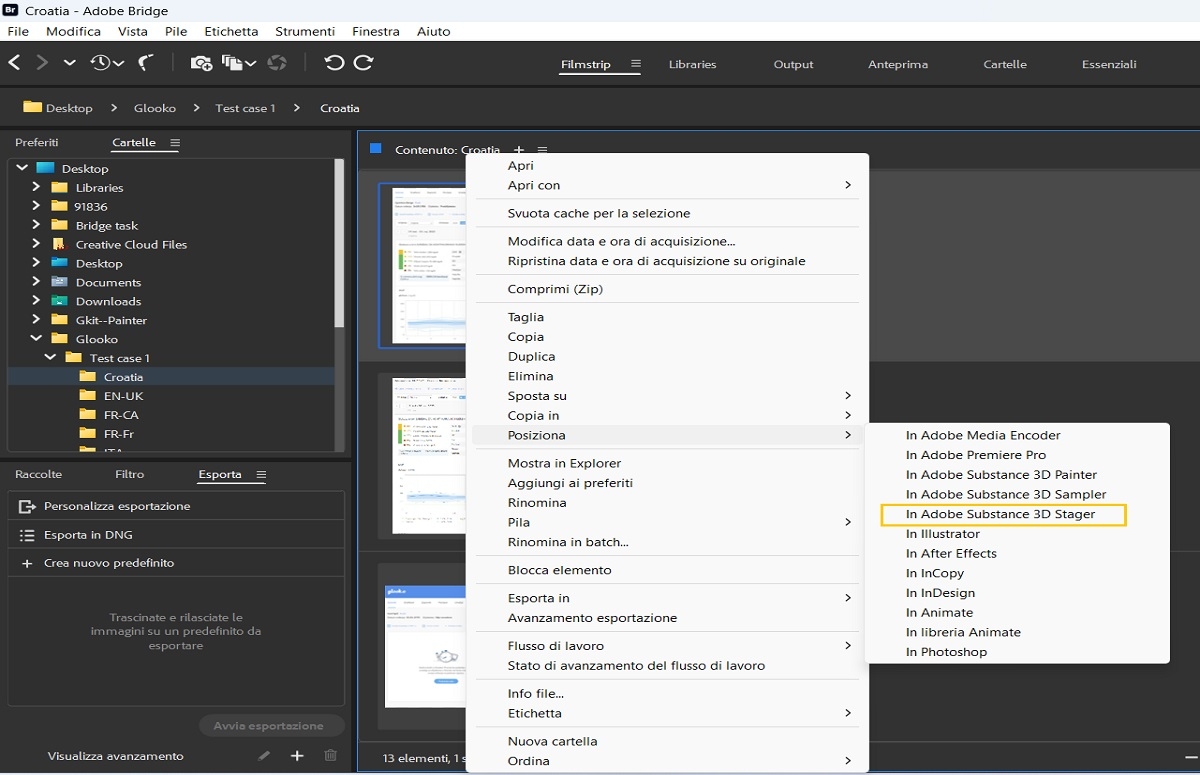1200x775 pixels.
Task: Click the refine batch stack icon
Action: pos(233,63)
